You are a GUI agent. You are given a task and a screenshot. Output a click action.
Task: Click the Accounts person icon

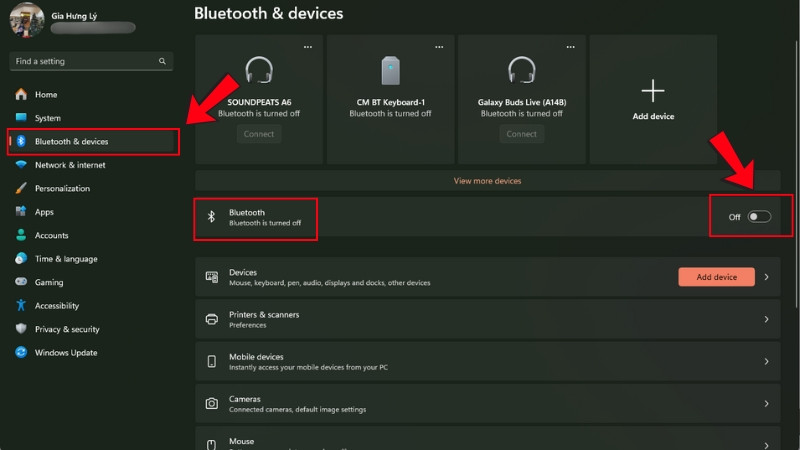click(x=21, y=235)
